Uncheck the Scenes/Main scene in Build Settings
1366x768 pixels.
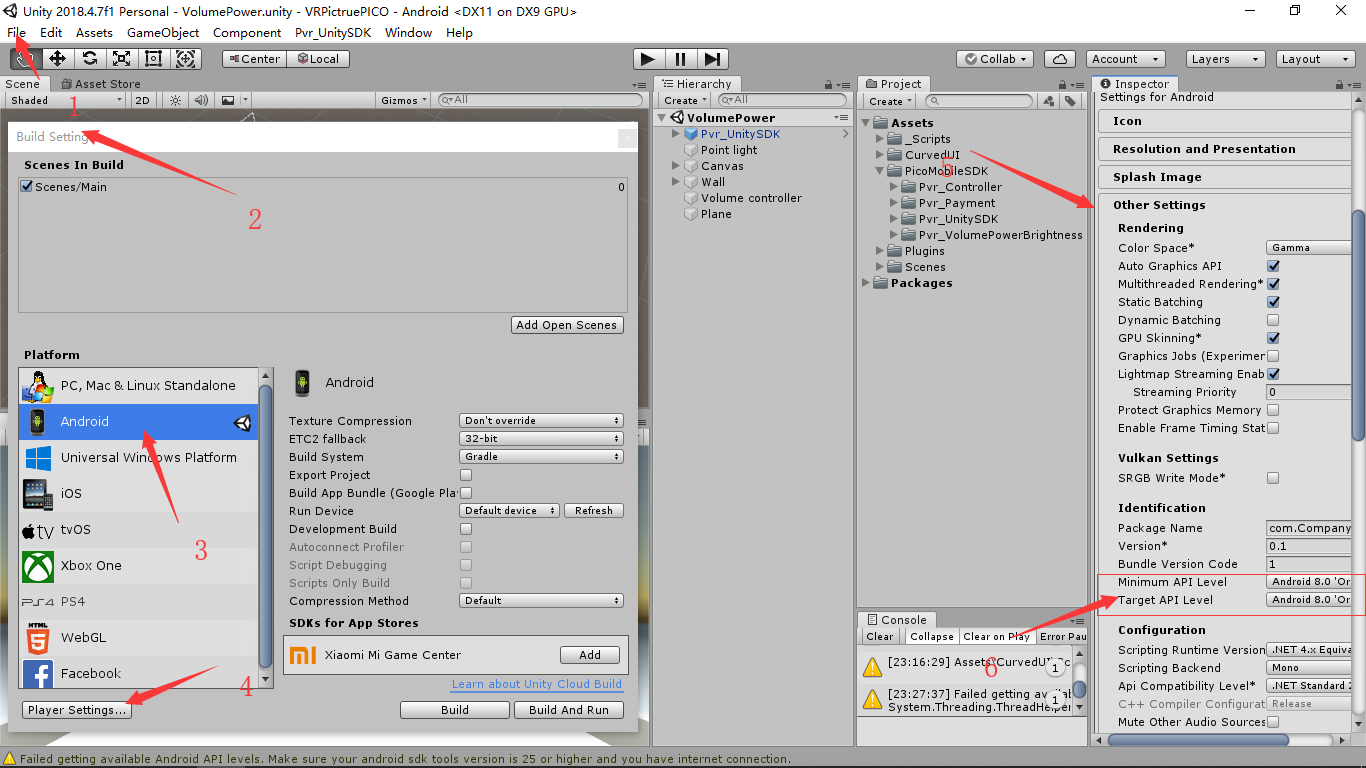(25, 186)
